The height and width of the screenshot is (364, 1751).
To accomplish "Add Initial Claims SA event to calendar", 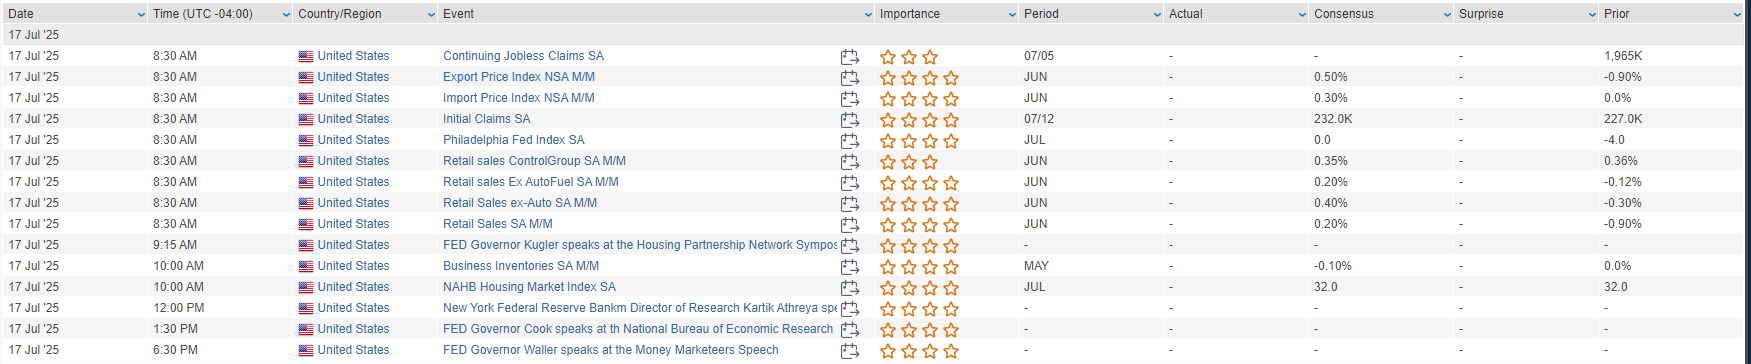I will (x=850, y=120).
